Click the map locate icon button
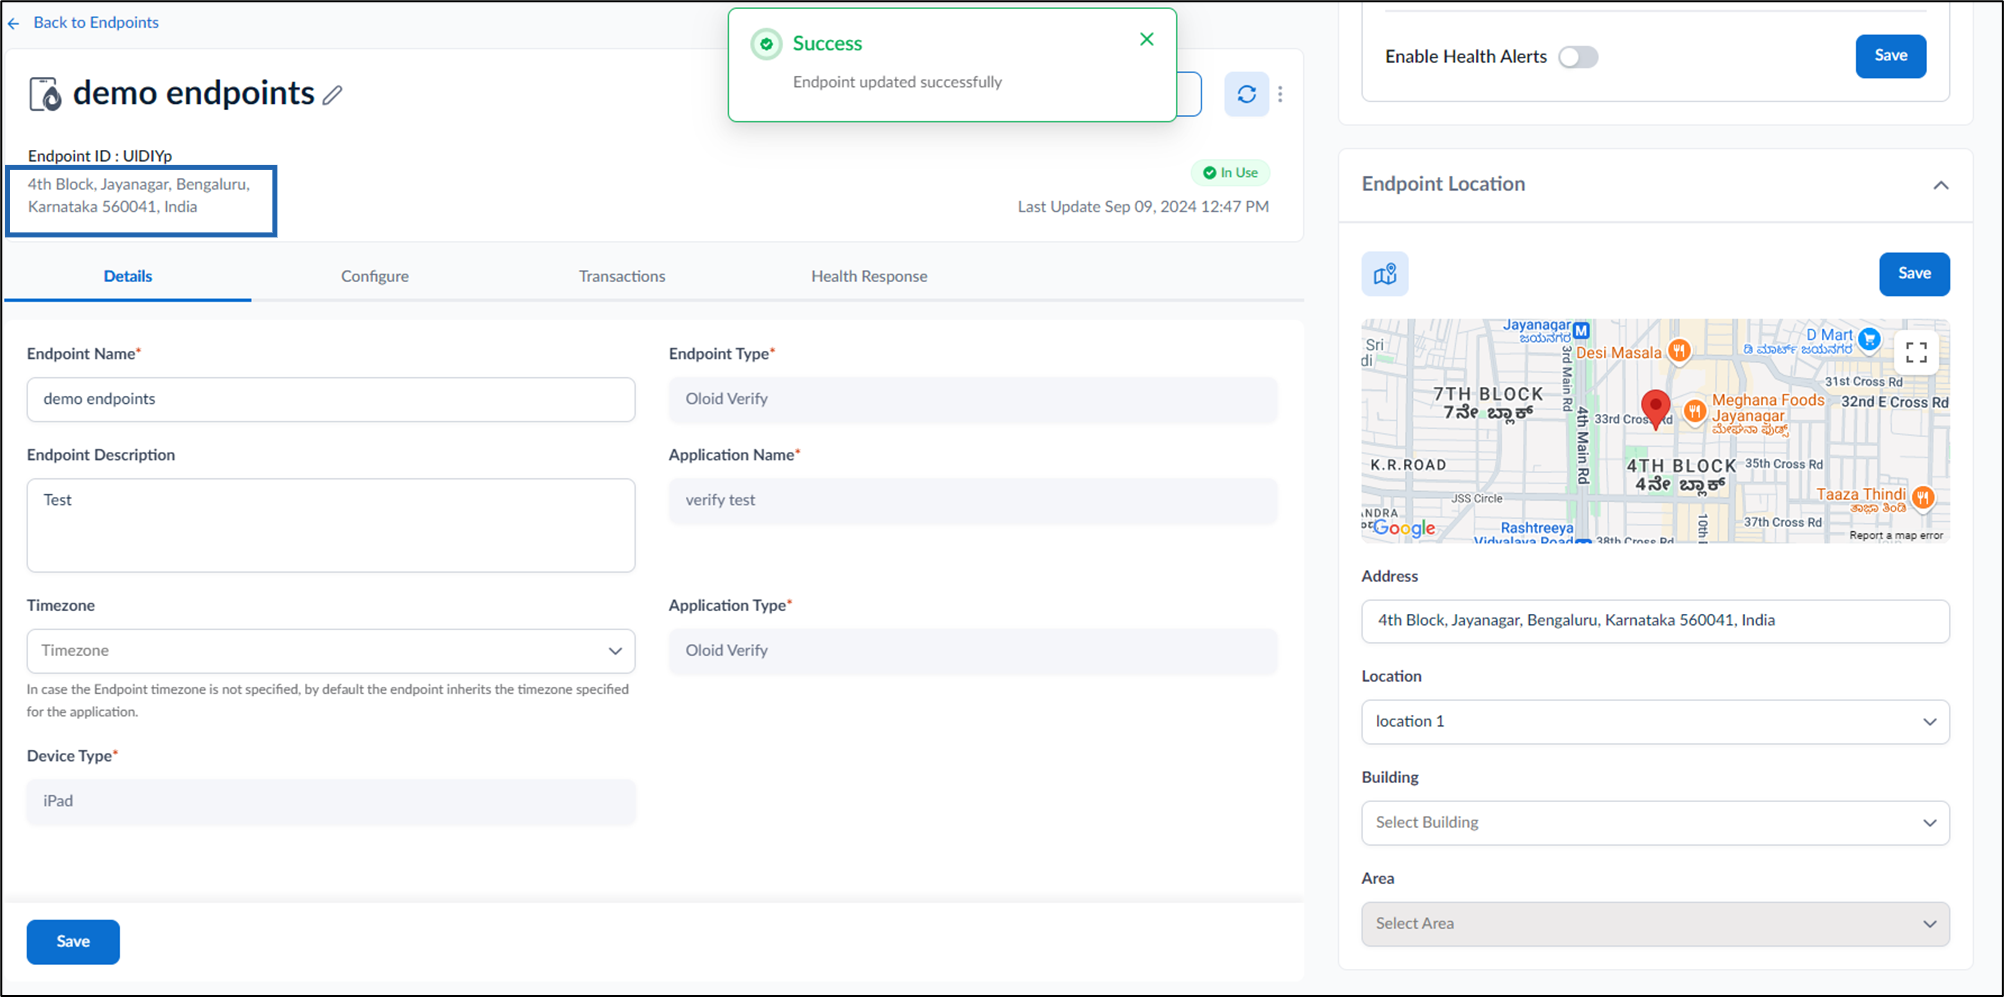The height and width of the screenshot is (997, 2004). (x=1385, y=274)
